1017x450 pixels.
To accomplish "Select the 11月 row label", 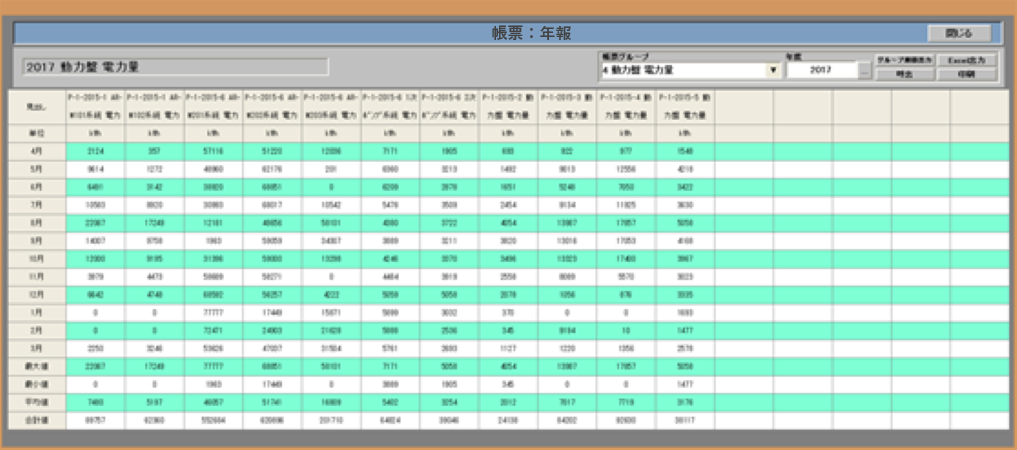I will pos(36,278).
